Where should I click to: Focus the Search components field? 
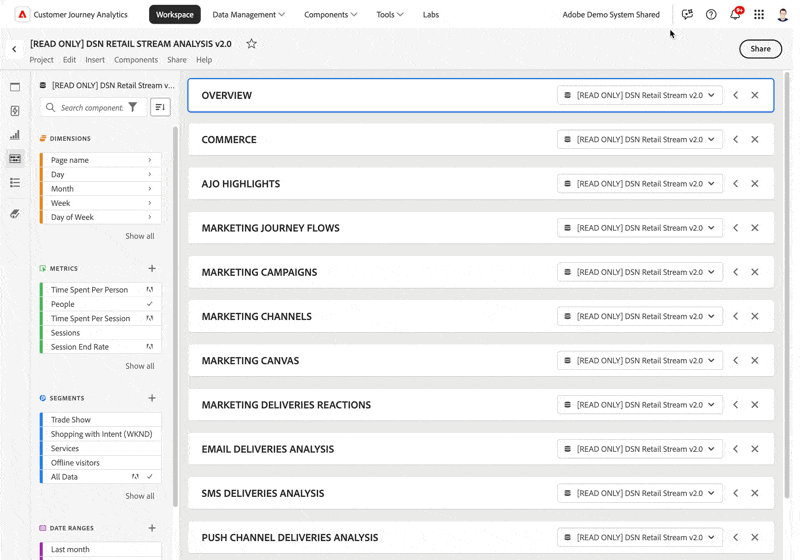(x=91, y=108)
